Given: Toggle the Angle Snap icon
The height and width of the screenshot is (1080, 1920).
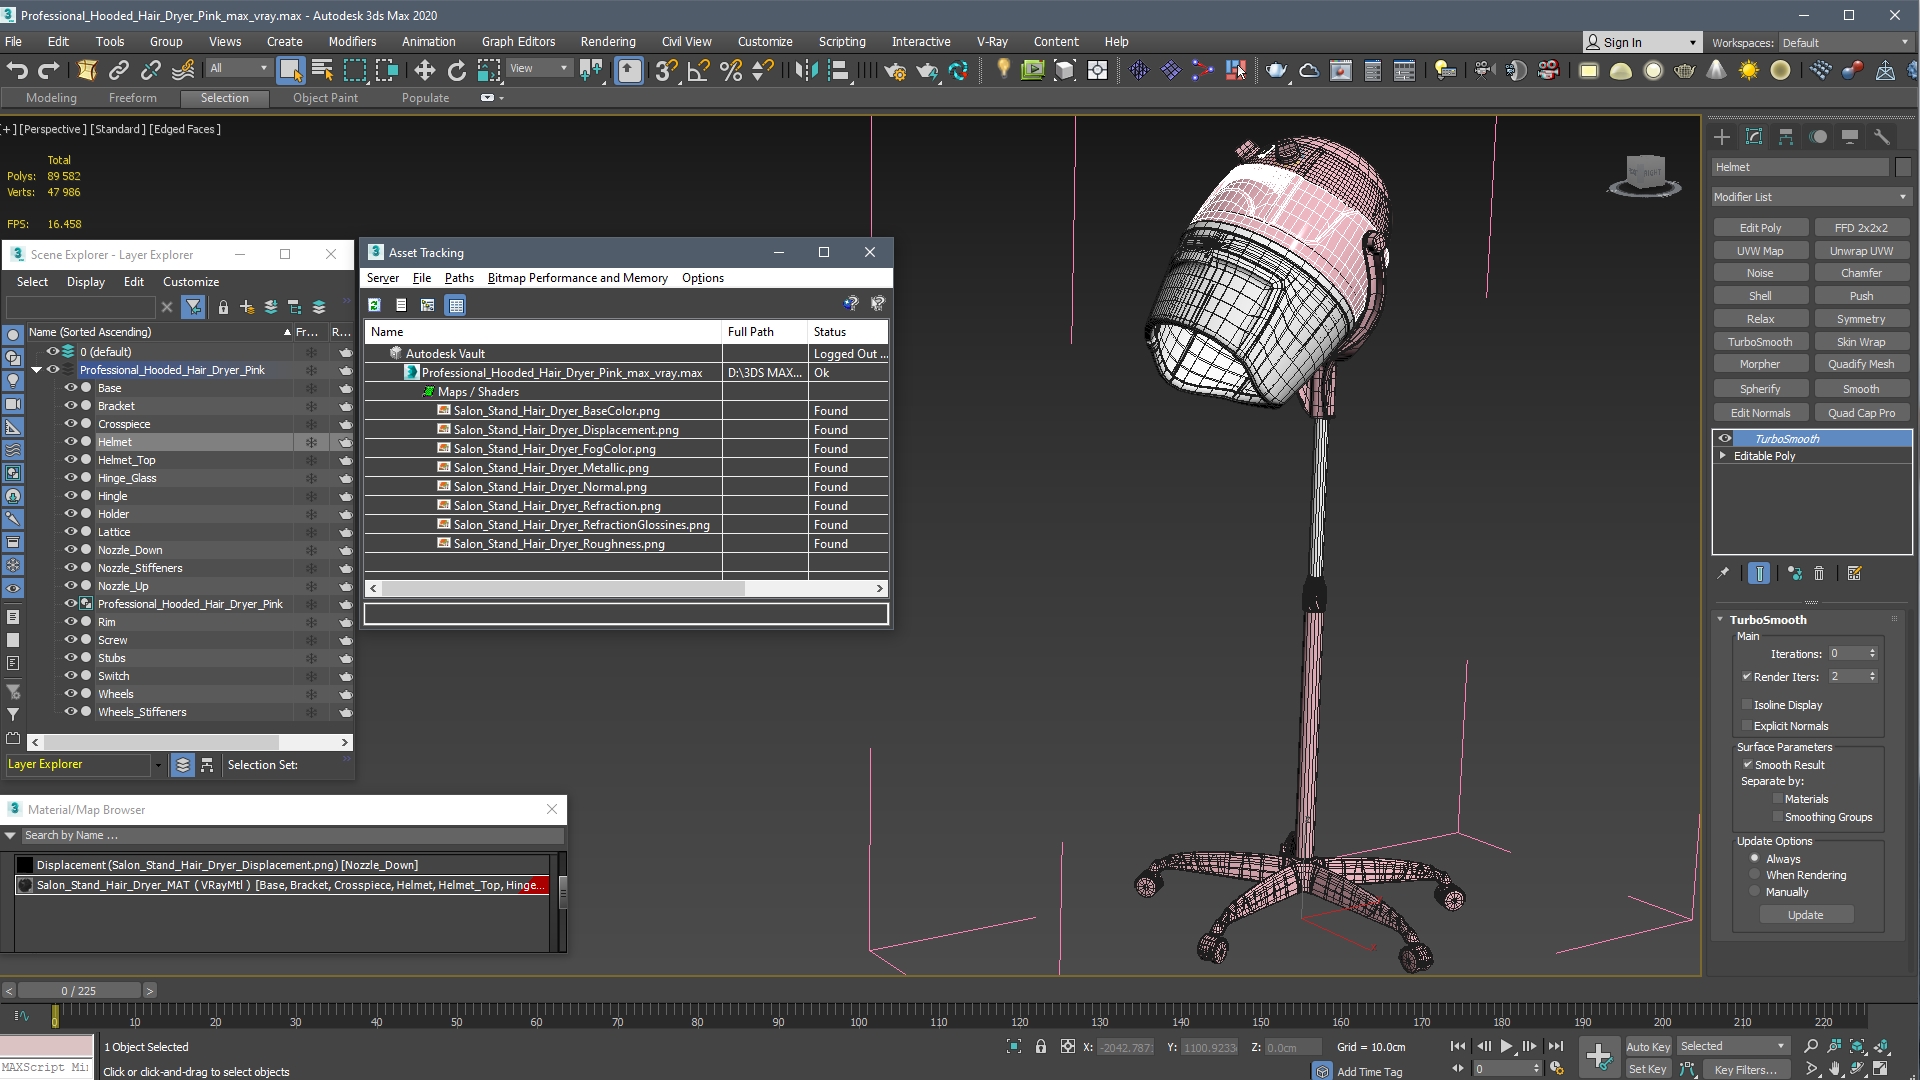Looking at the screenshot, I should [x=699, y=70].
